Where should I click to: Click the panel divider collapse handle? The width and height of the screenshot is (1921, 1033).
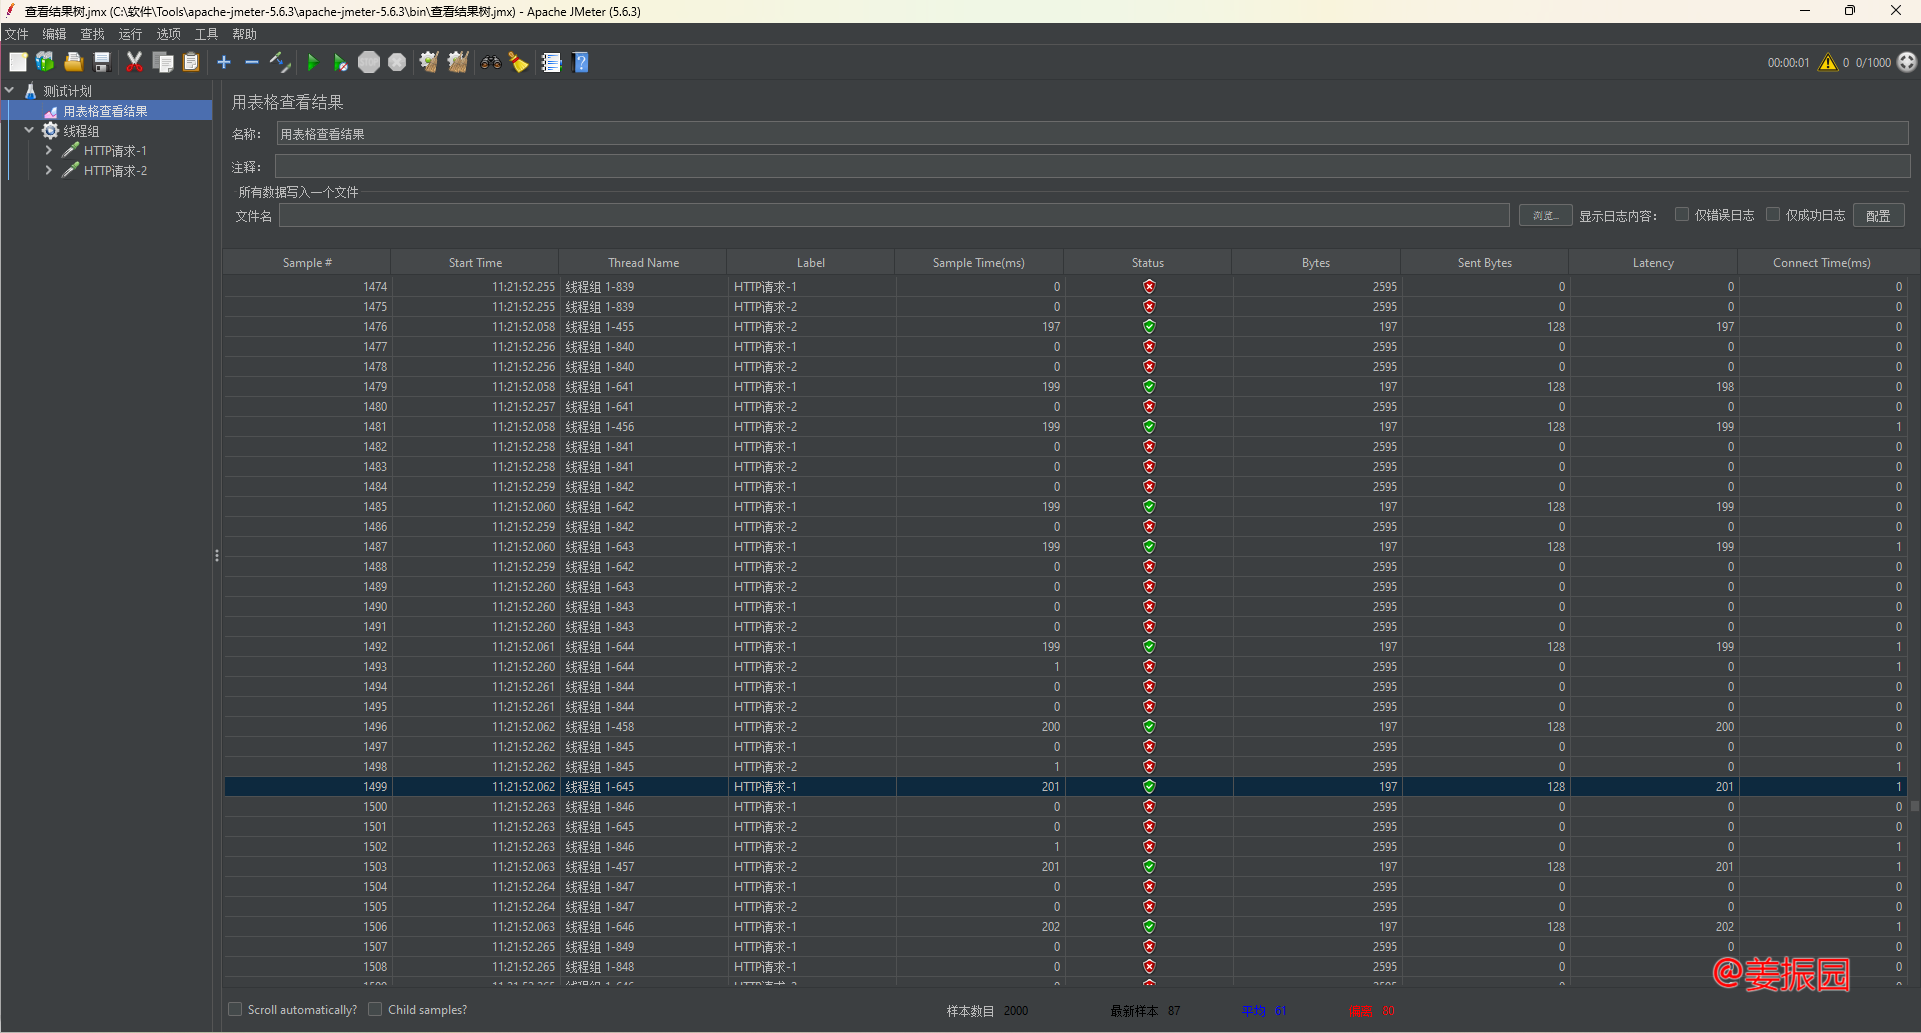217,555
